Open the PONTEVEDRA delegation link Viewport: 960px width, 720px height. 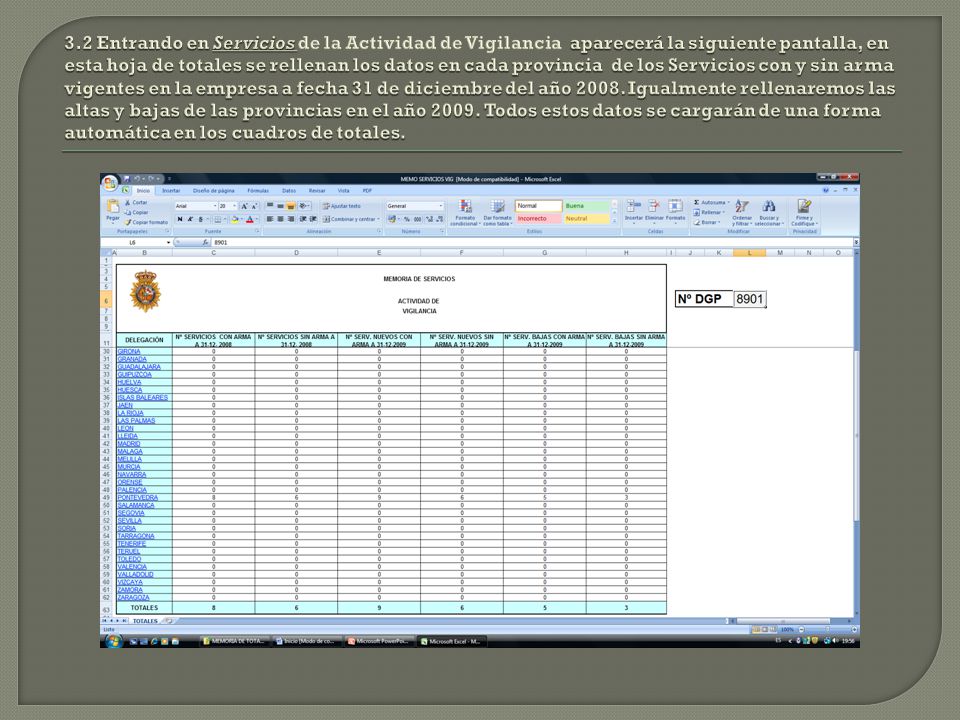click(x=138, y=498)
